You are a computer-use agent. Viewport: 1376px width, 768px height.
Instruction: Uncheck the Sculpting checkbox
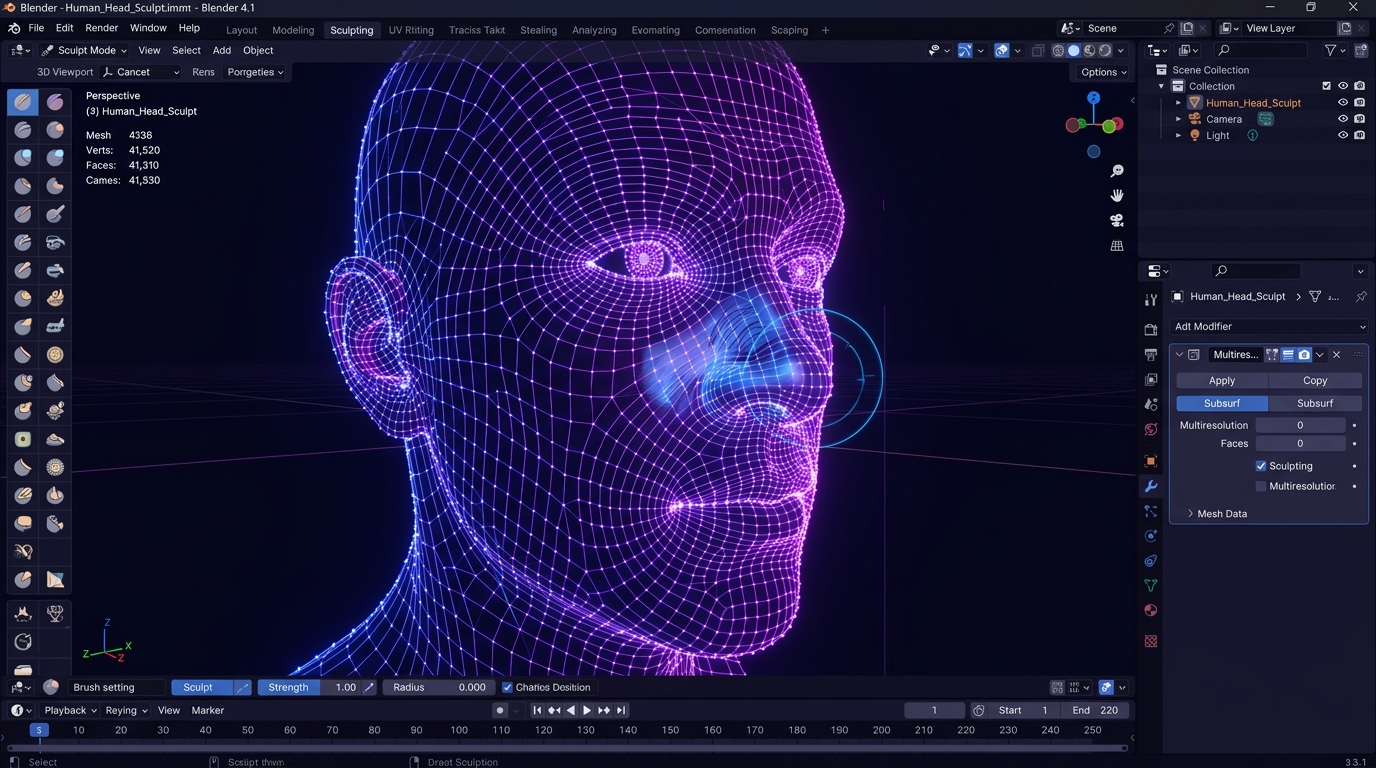[x=1261, y=466]
